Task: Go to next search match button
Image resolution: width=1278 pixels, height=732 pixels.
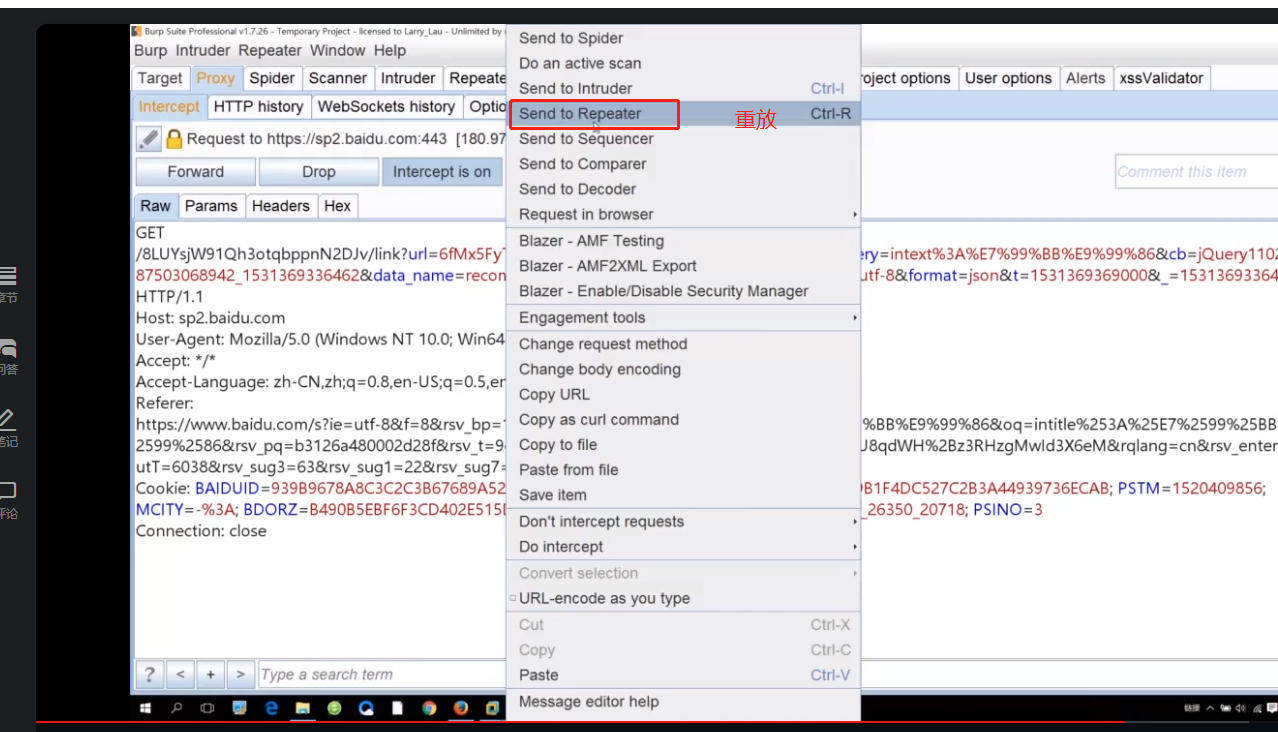Action: tap(240, 675)
